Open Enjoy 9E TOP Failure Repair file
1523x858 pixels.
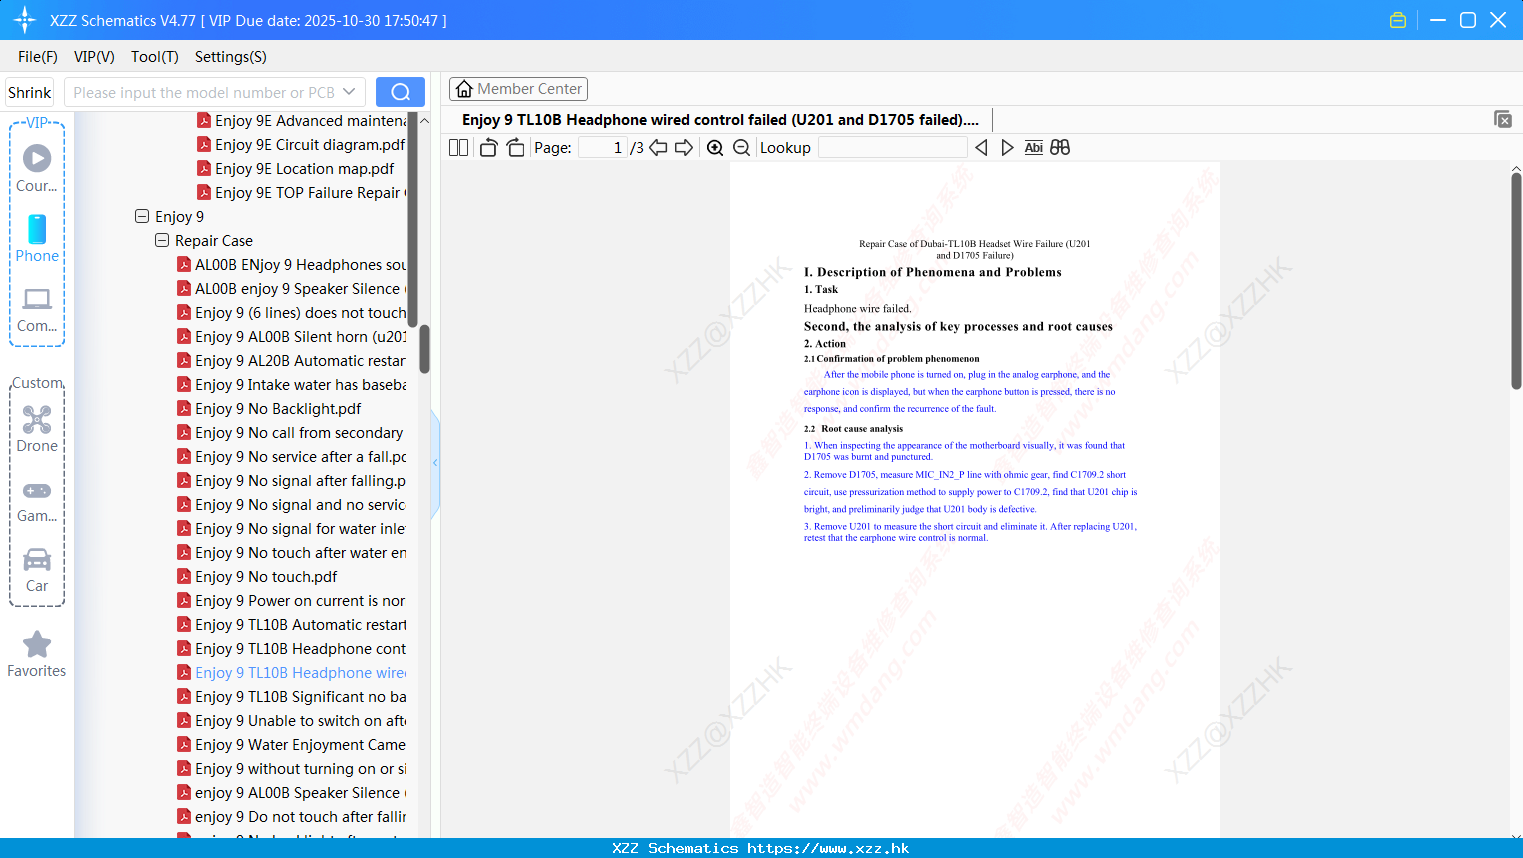click(301, 192)
